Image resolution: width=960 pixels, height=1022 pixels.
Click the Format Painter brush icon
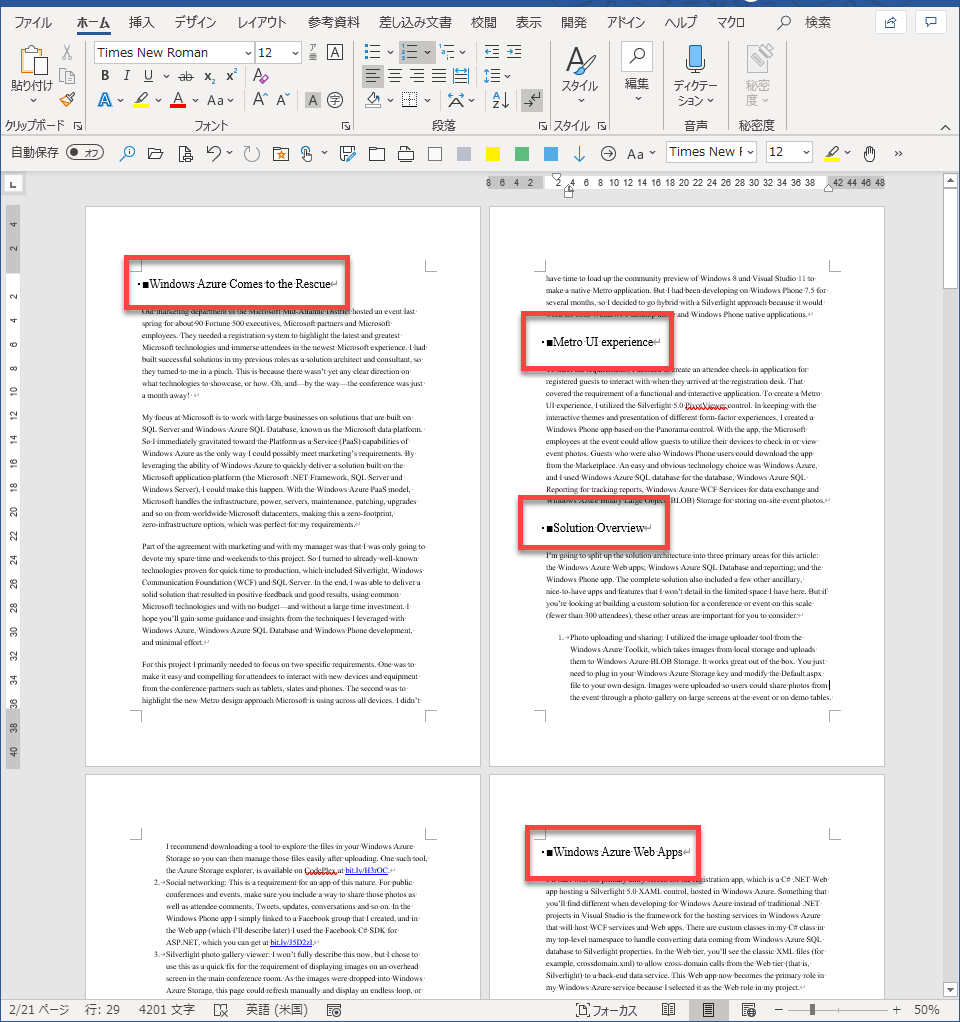click(x=67, y=100)
